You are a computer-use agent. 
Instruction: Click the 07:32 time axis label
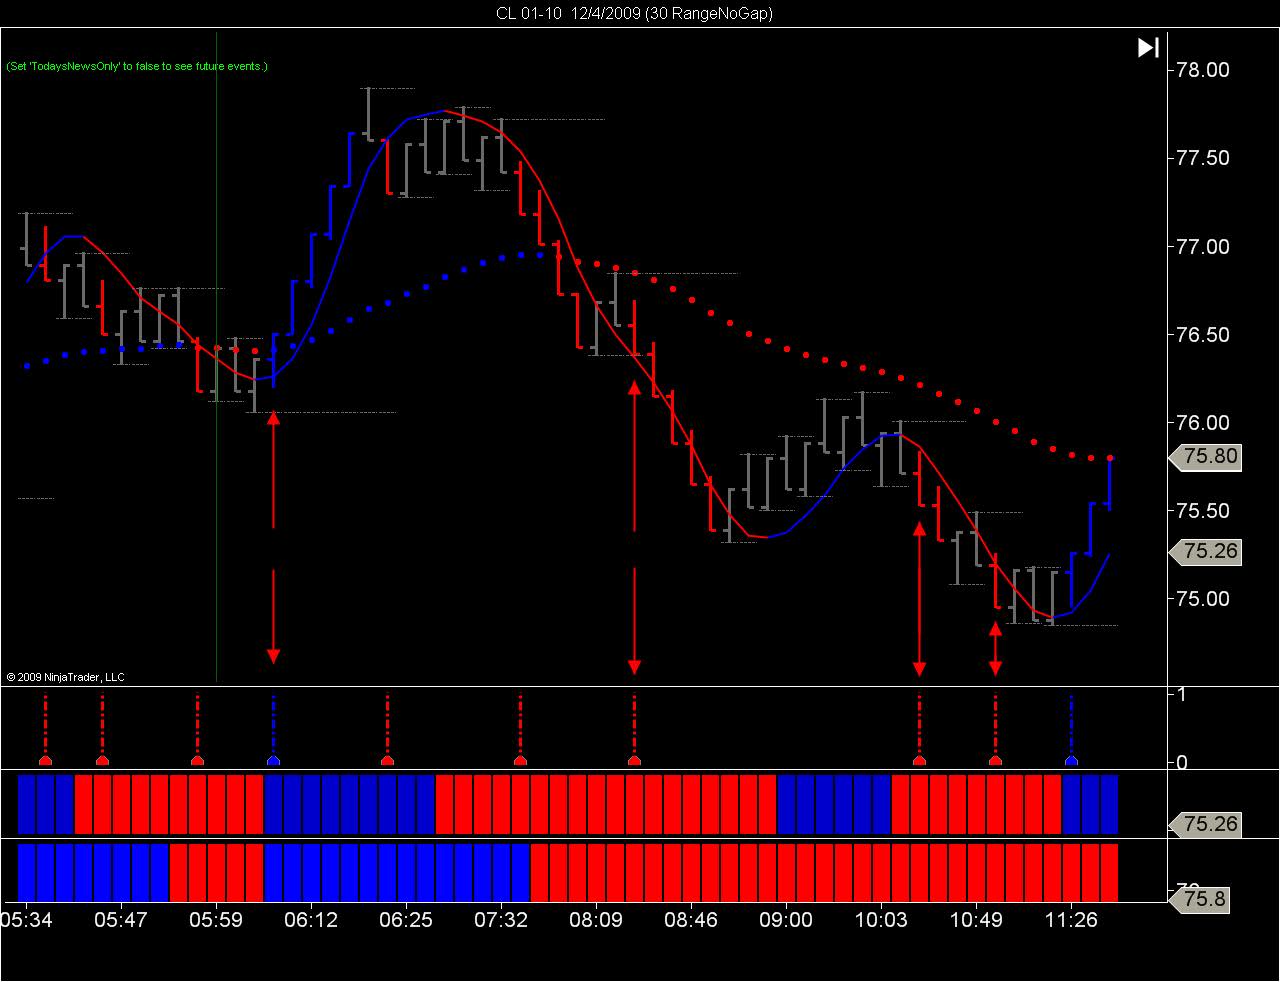point(501,919)
